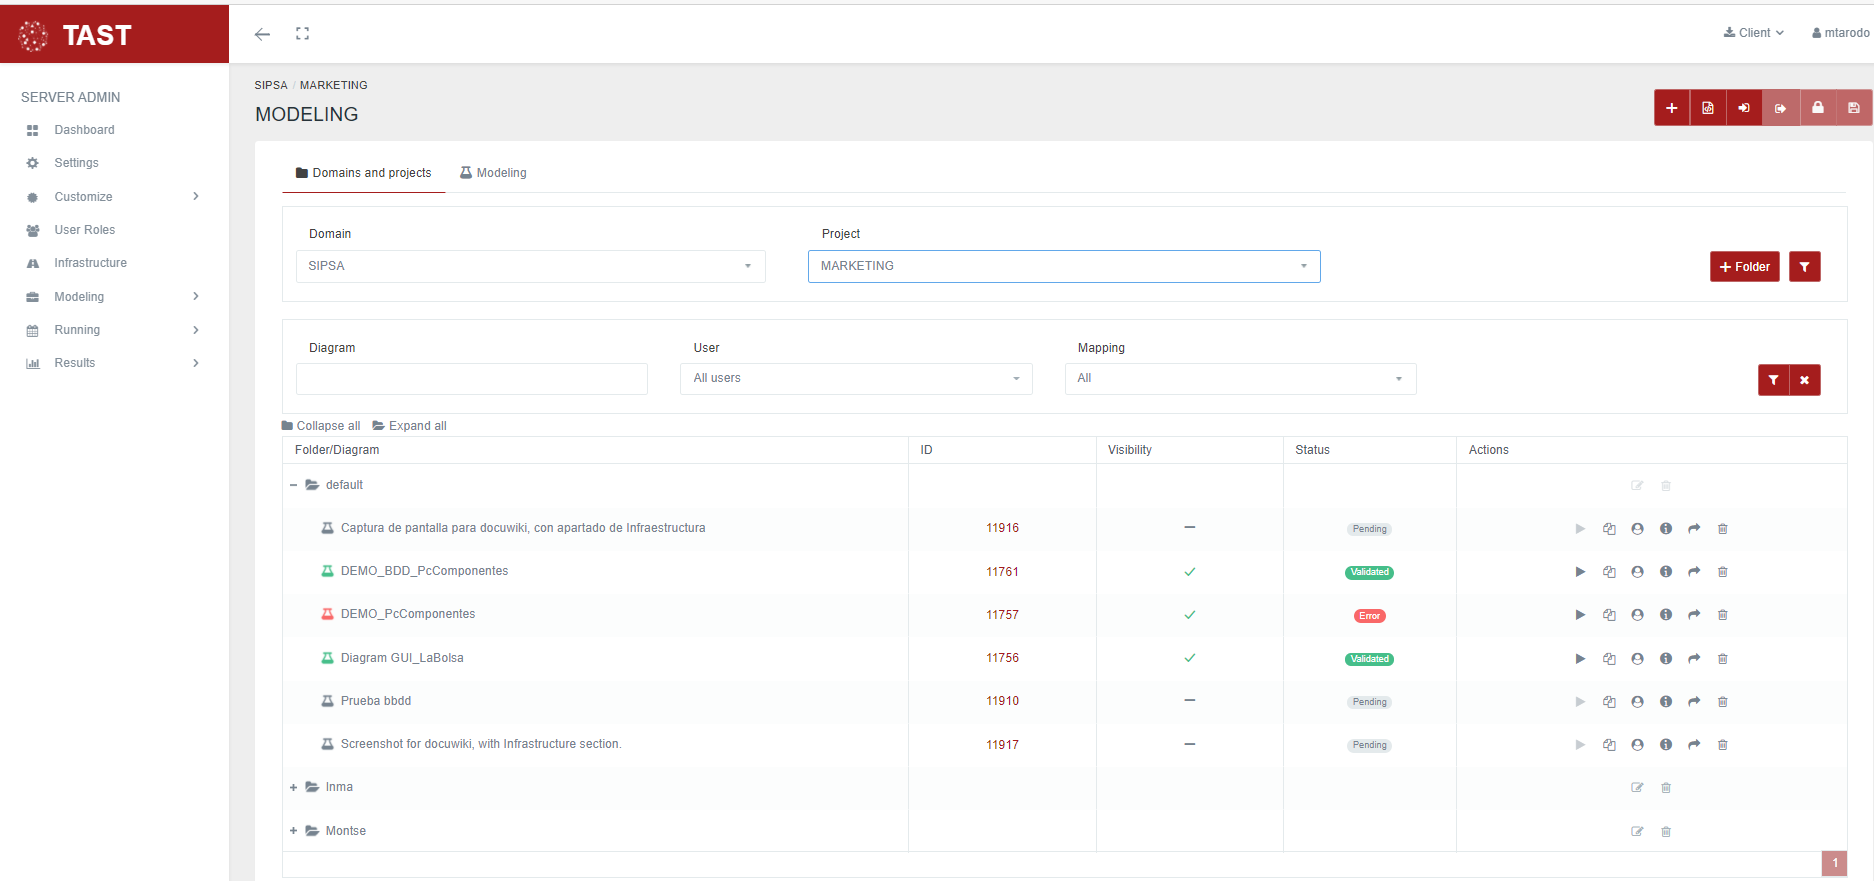Screen dimensions: 1874x881
Task: Switch to the Modeling tab
Action: click(x=493, y=173)
